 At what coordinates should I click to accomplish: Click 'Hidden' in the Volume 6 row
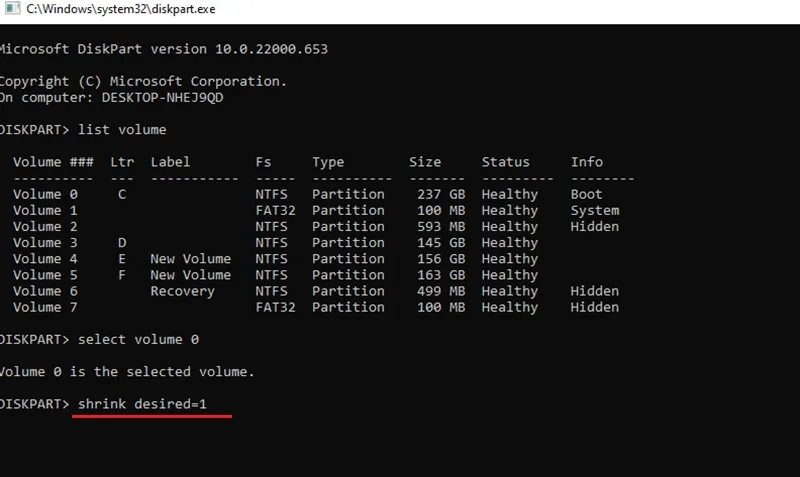595,291
